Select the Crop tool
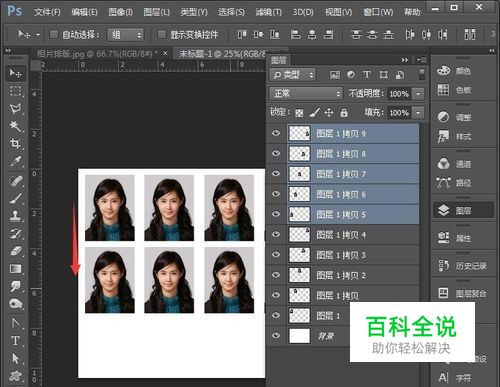The image size is (500, 387). (15, 143)
